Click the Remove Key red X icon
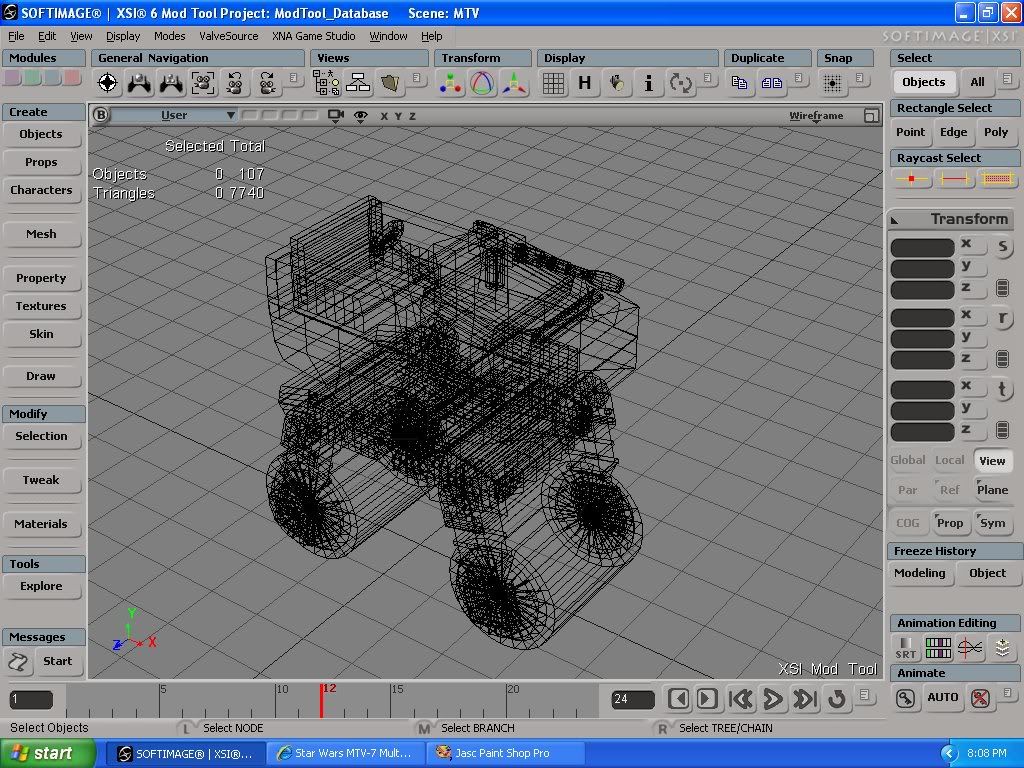This screenshot has width=1024, height=768. [x=980, y=698]
